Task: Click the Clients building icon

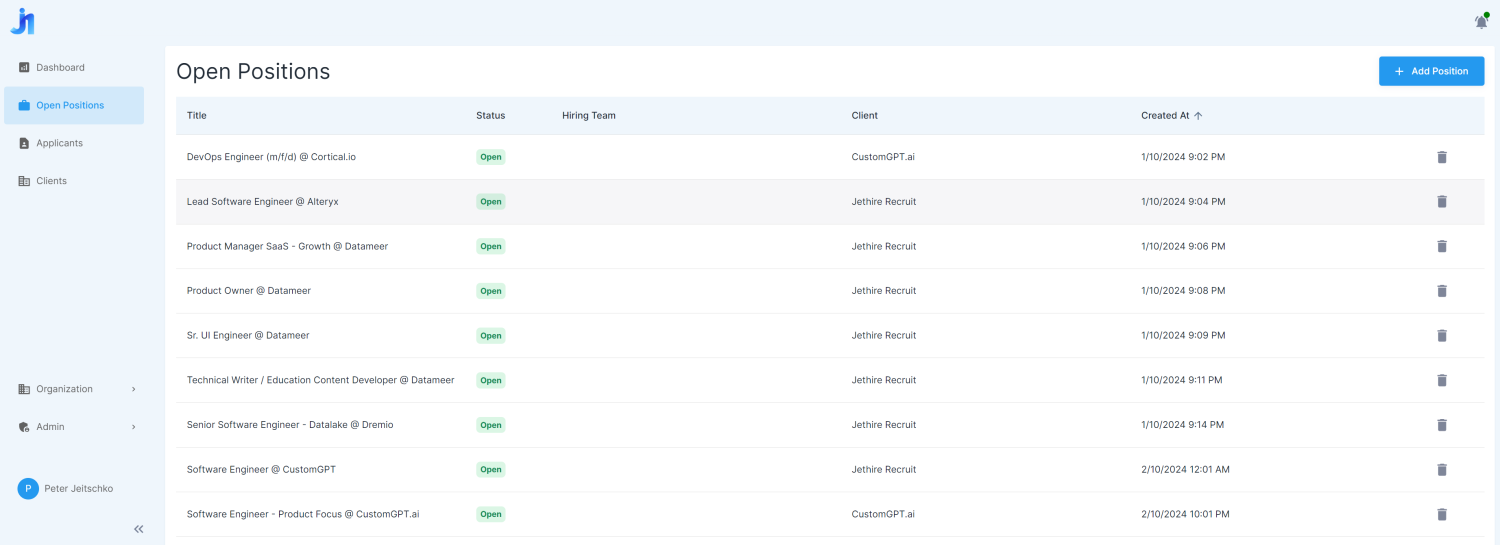Action: tap(24, 181)
